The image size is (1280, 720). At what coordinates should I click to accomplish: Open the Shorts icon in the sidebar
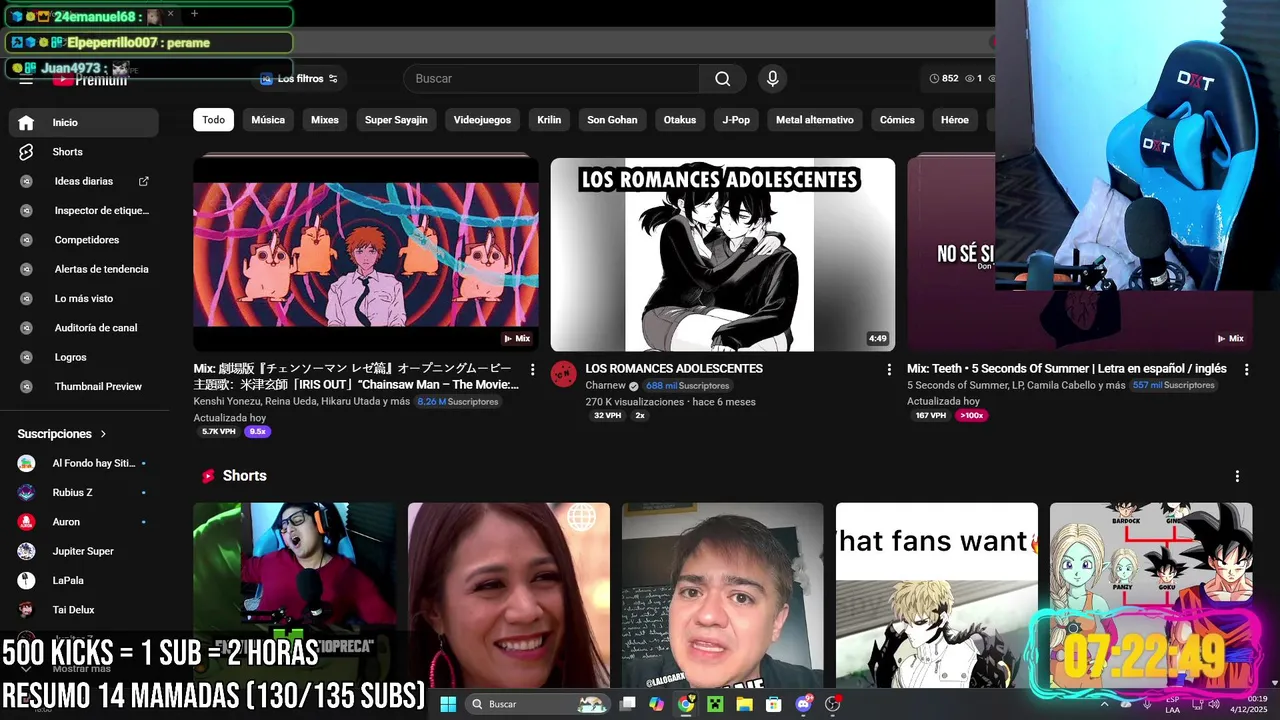[x=26, y=152]
